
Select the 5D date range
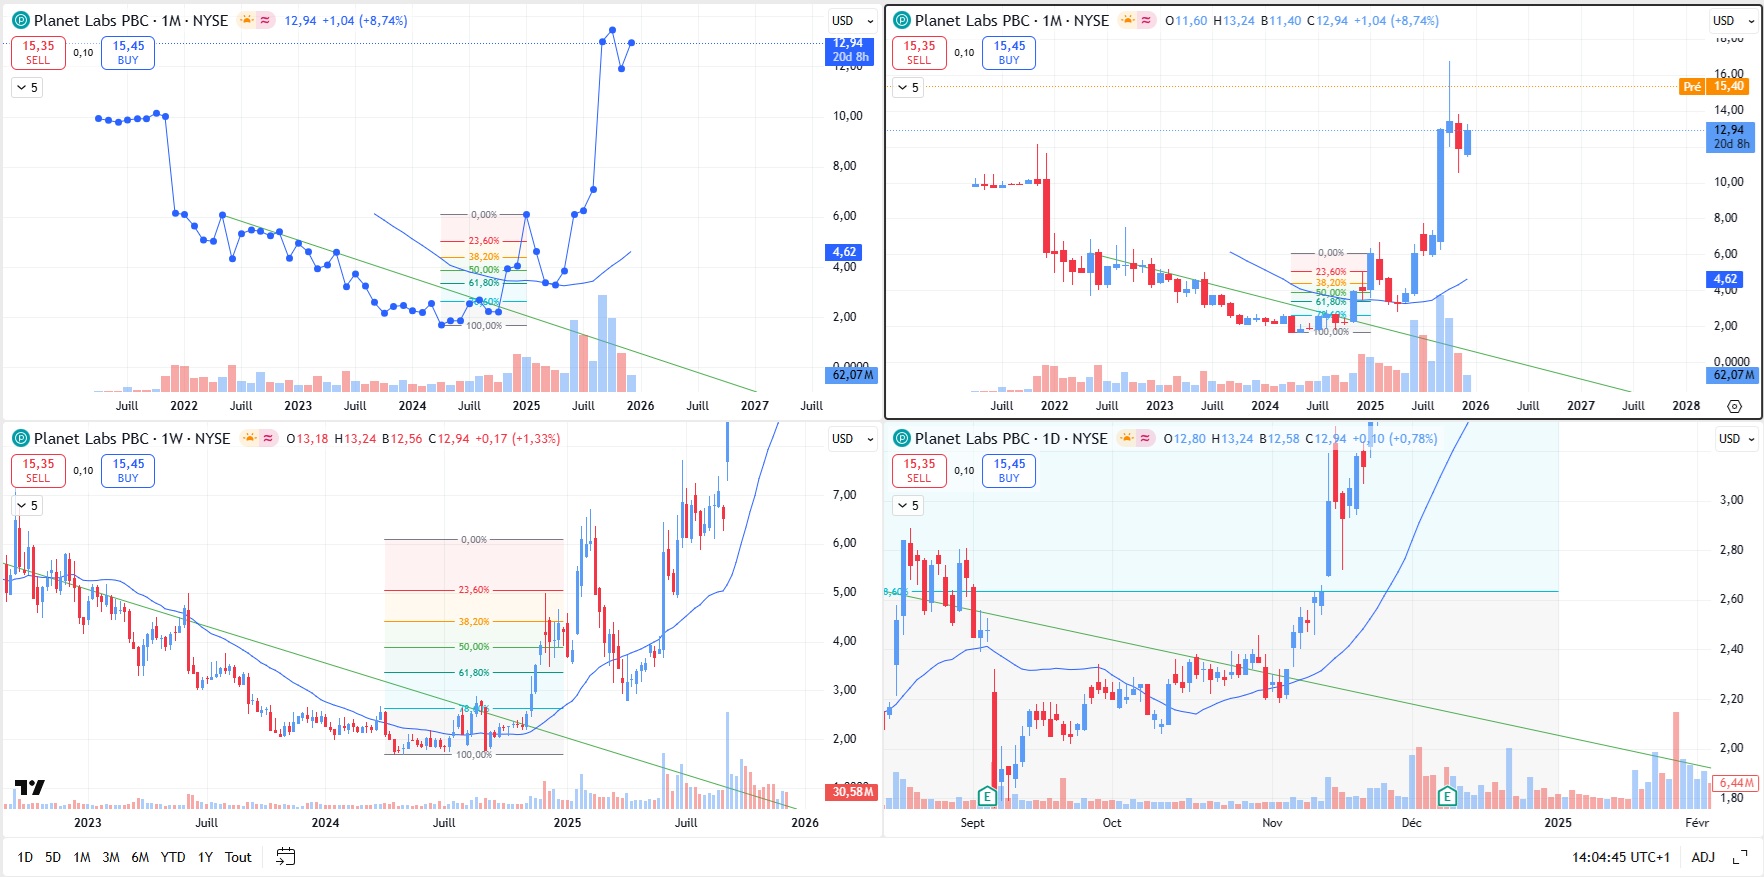point(53,857)
